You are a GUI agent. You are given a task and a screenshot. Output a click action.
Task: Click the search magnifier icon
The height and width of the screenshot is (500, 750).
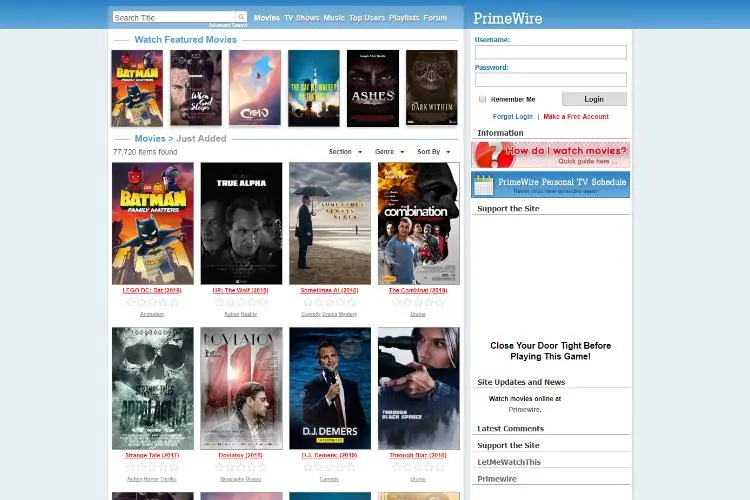coord(241,17)
